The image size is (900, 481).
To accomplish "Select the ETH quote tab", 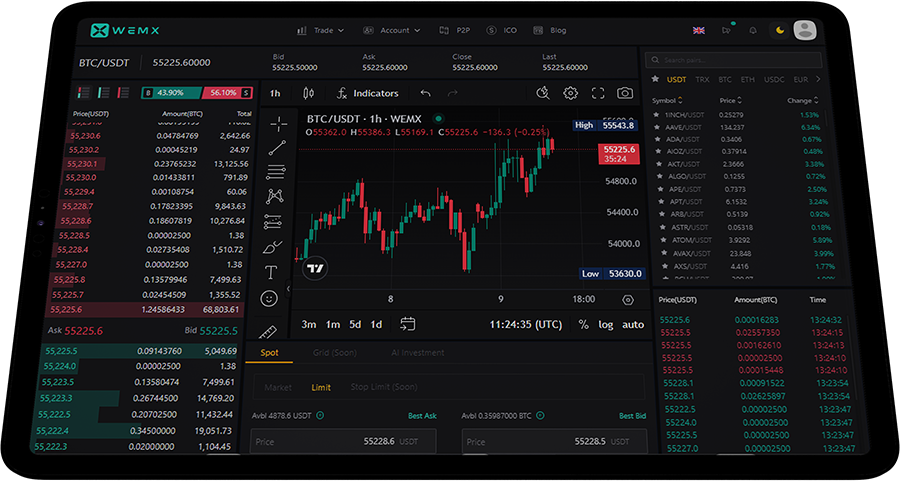I will pos(747,79).
